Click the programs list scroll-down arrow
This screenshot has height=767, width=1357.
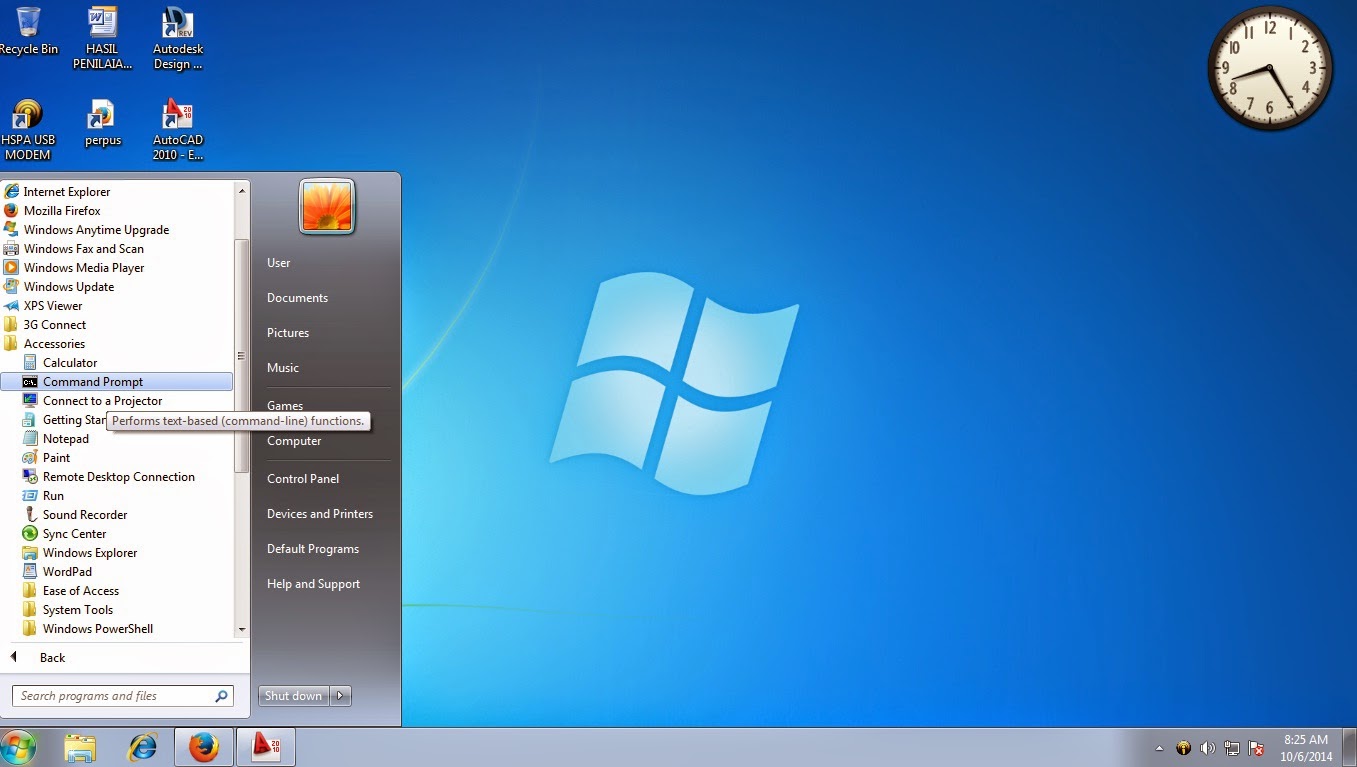point(241,630)
